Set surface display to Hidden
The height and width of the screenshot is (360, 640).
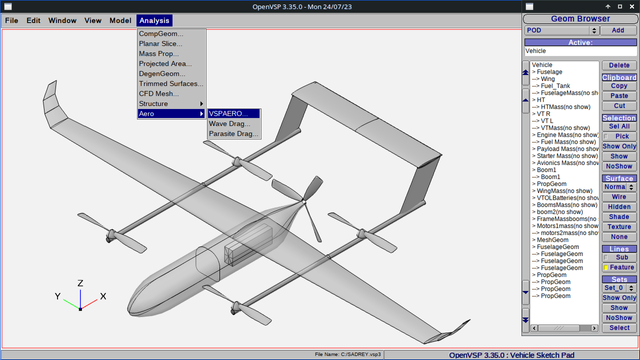pos(619,207)
